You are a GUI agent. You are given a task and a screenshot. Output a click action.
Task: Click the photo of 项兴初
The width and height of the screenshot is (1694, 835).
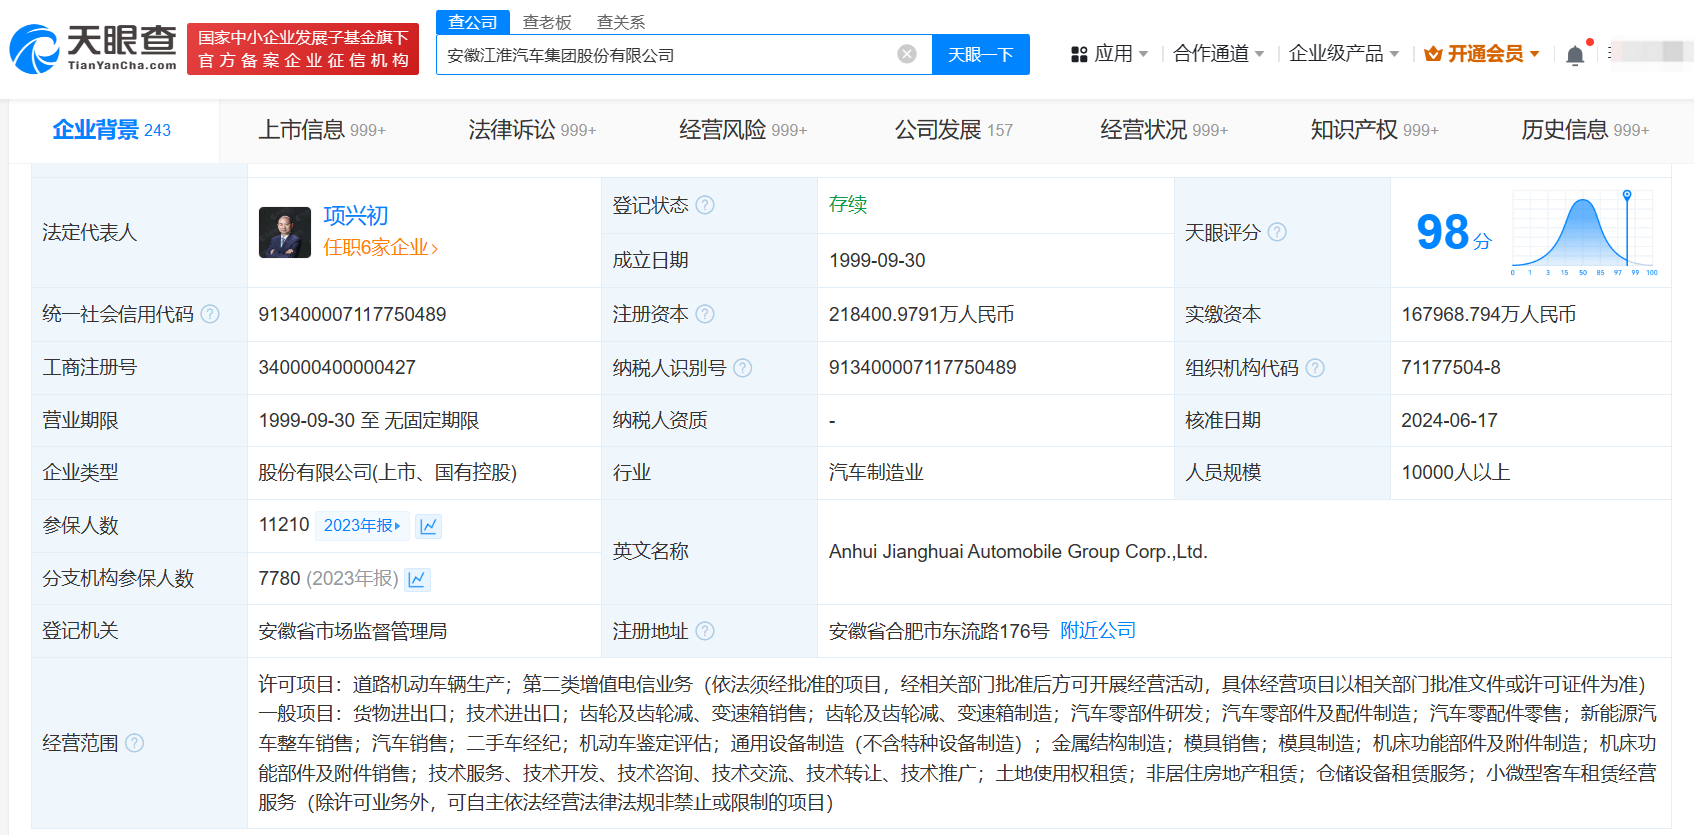(x=285, y=232)
